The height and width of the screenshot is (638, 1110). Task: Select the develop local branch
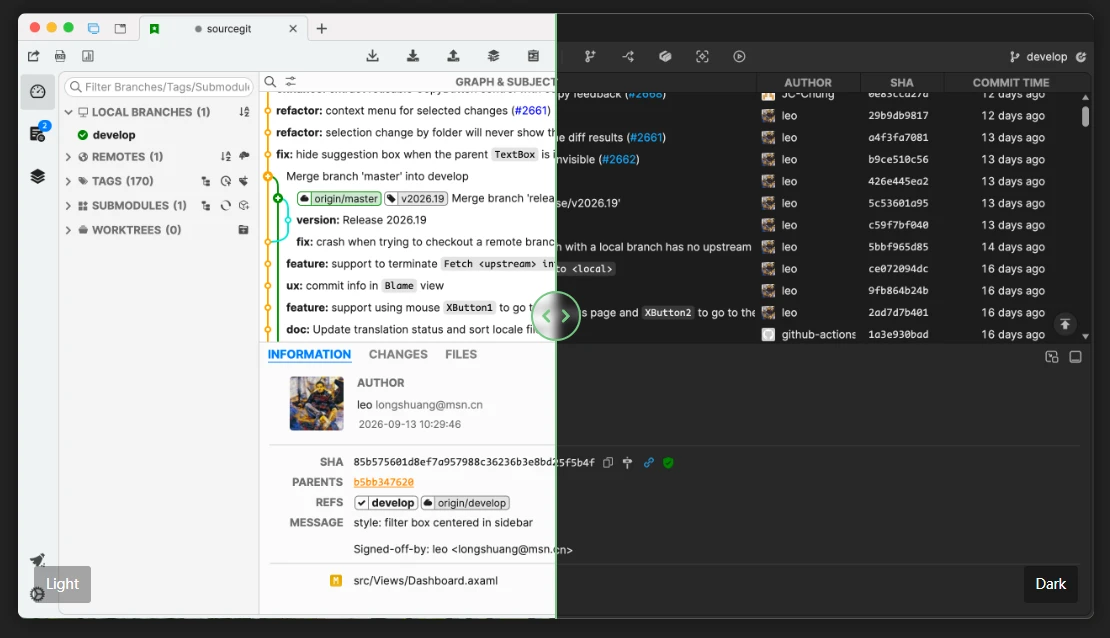point(113,135)
